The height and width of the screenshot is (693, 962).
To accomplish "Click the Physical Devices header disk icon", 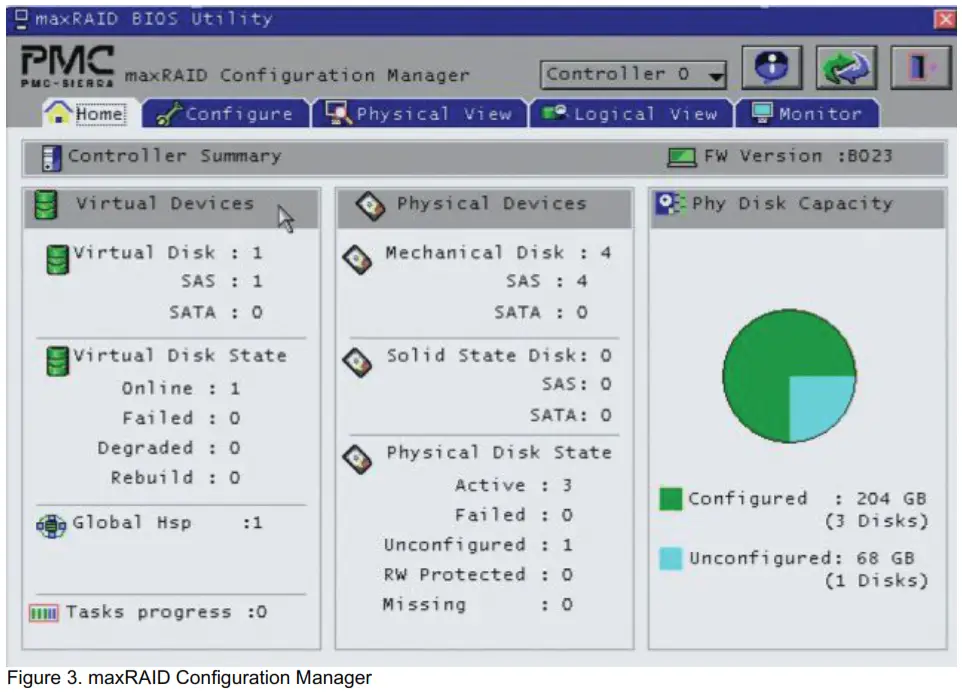I will point(371,205).
